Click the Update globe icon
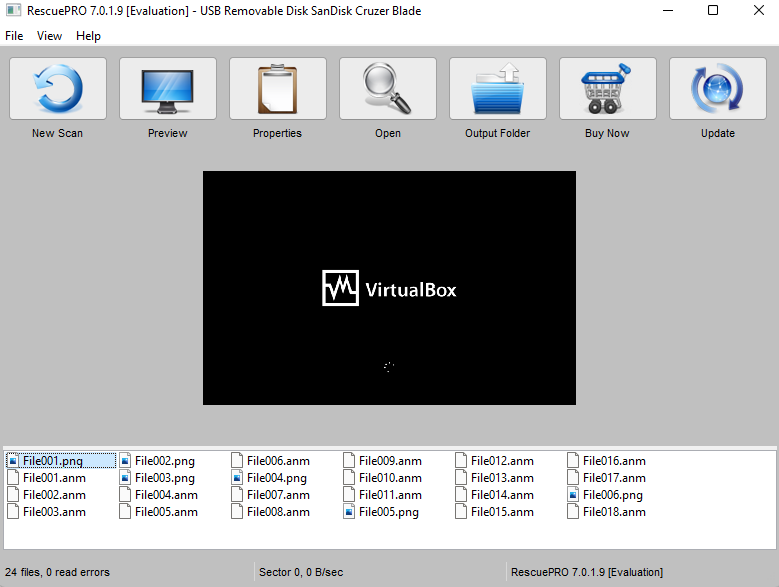 tap(718, 89)
